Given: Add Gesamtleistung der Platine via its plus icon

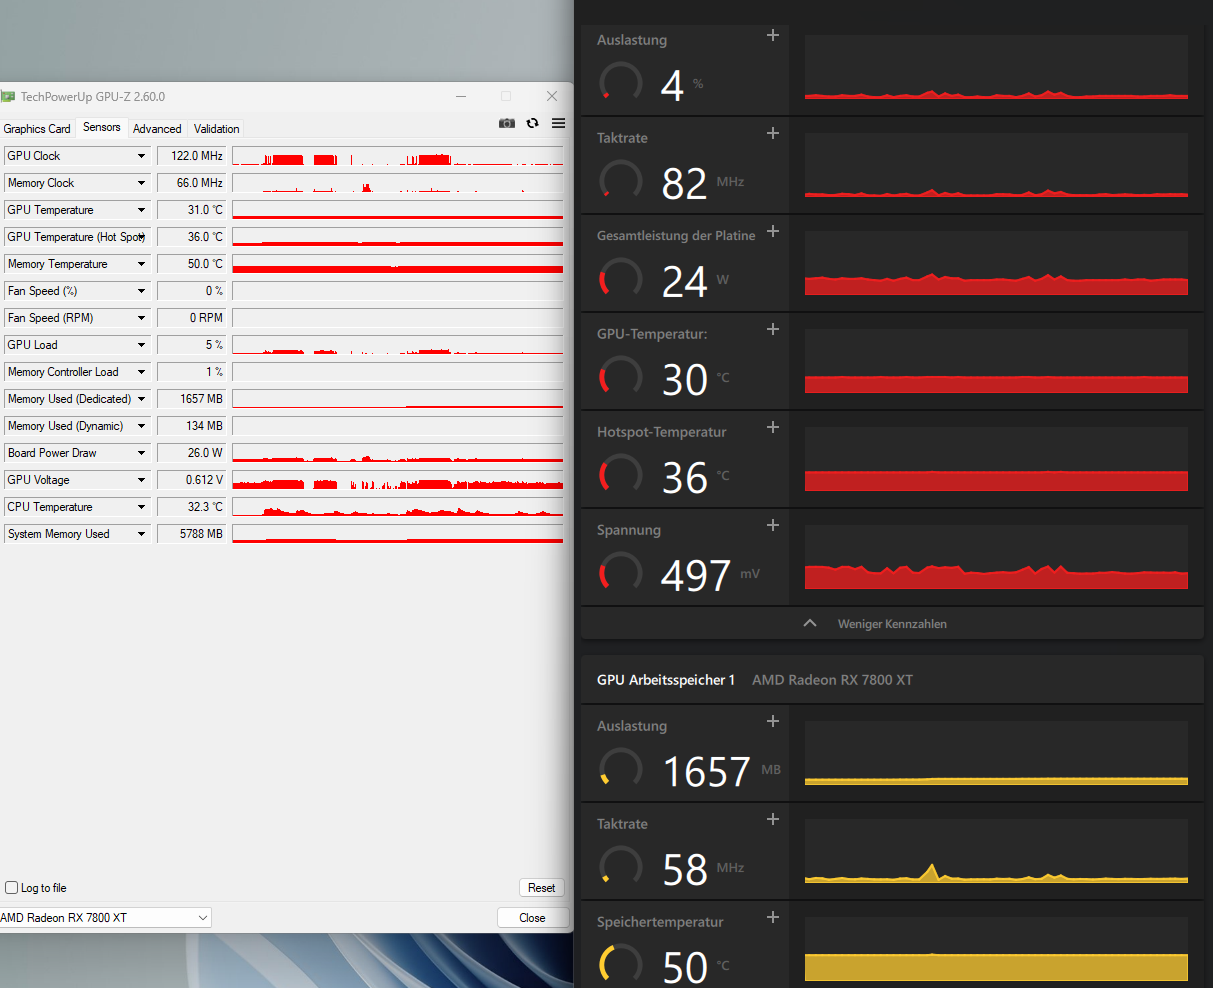Looking at the screenshot, I should coord(772,230).
